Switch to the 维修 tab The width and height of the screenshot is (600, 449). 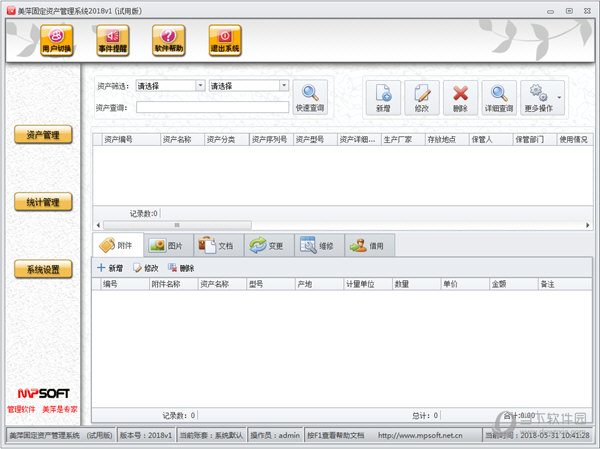point(319,245)
